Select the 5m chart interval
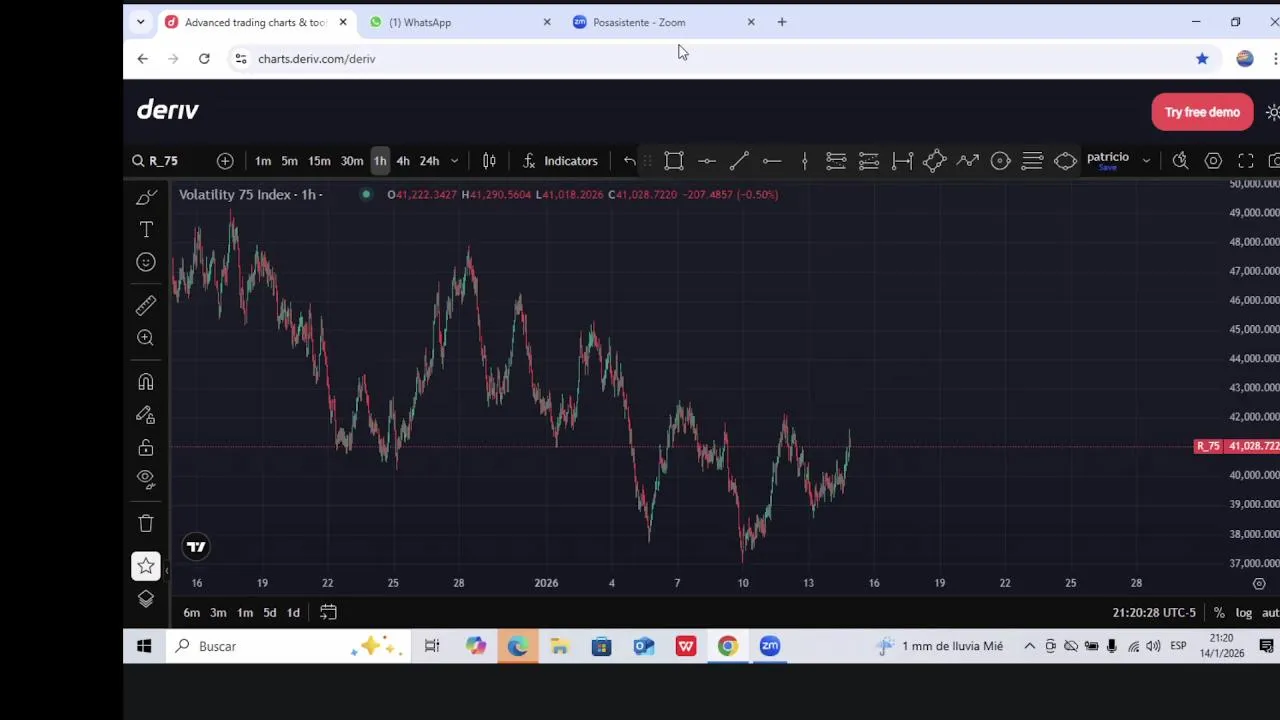This screenshot has height=720, width=1280. [x=289, y=161]
